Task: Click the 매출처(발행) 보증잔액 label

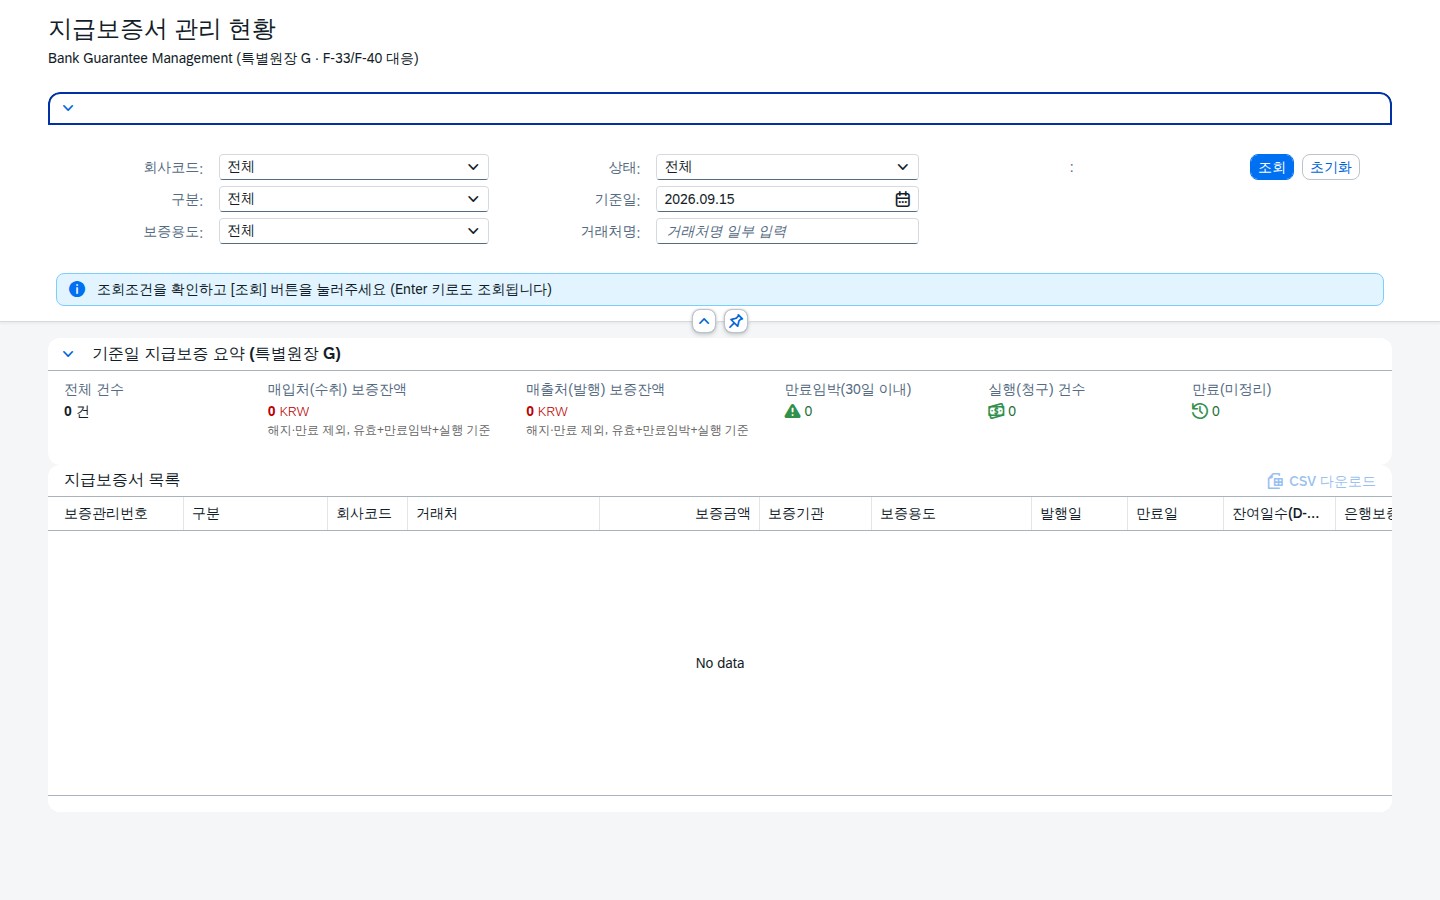Action: click(595, 390)
